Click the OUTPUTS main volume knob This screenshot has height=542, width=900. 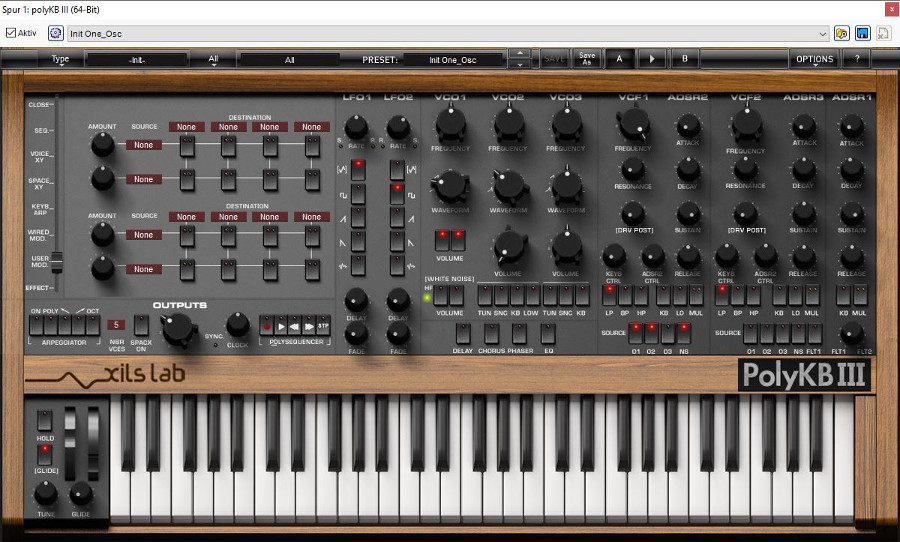179,329
